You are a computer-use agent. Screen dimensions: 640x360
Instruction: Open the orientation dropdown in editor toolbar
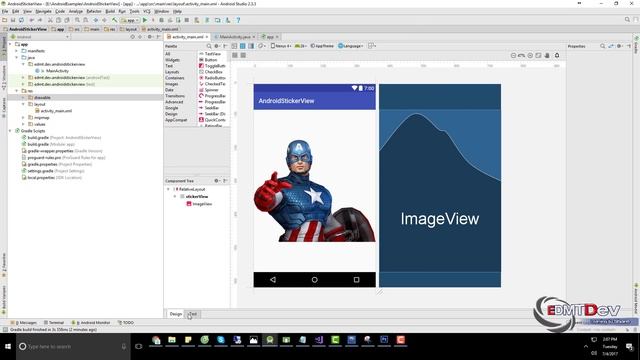262,46
